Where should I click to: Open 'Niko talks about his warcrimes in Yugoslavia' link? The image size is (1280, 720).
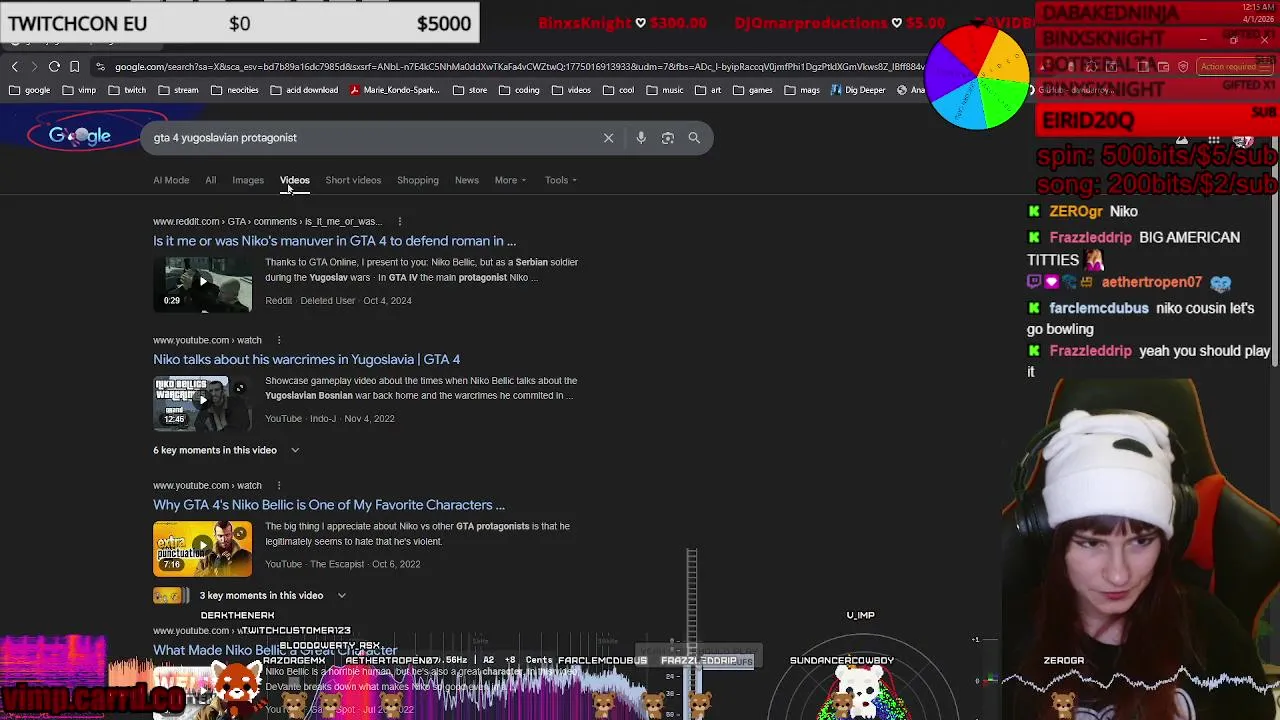tap(306, 359)
